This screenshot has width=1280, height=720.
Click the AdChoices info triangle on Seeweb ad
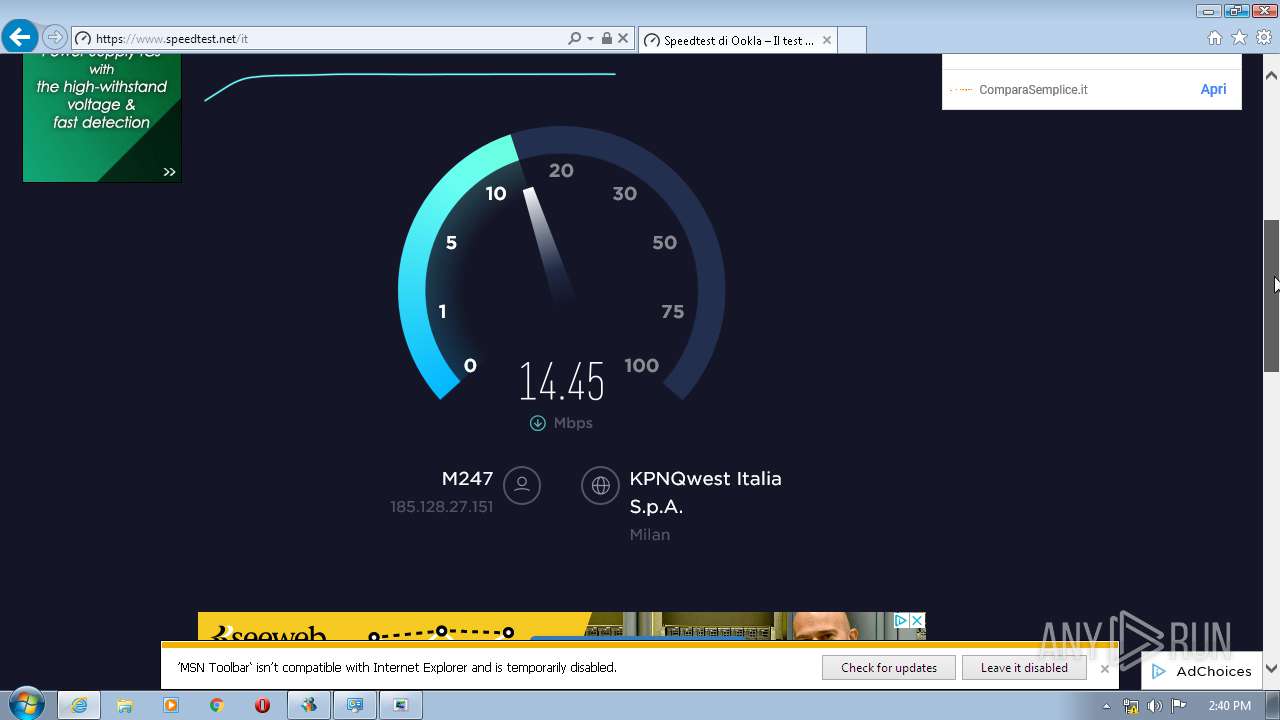pos(900,621)
